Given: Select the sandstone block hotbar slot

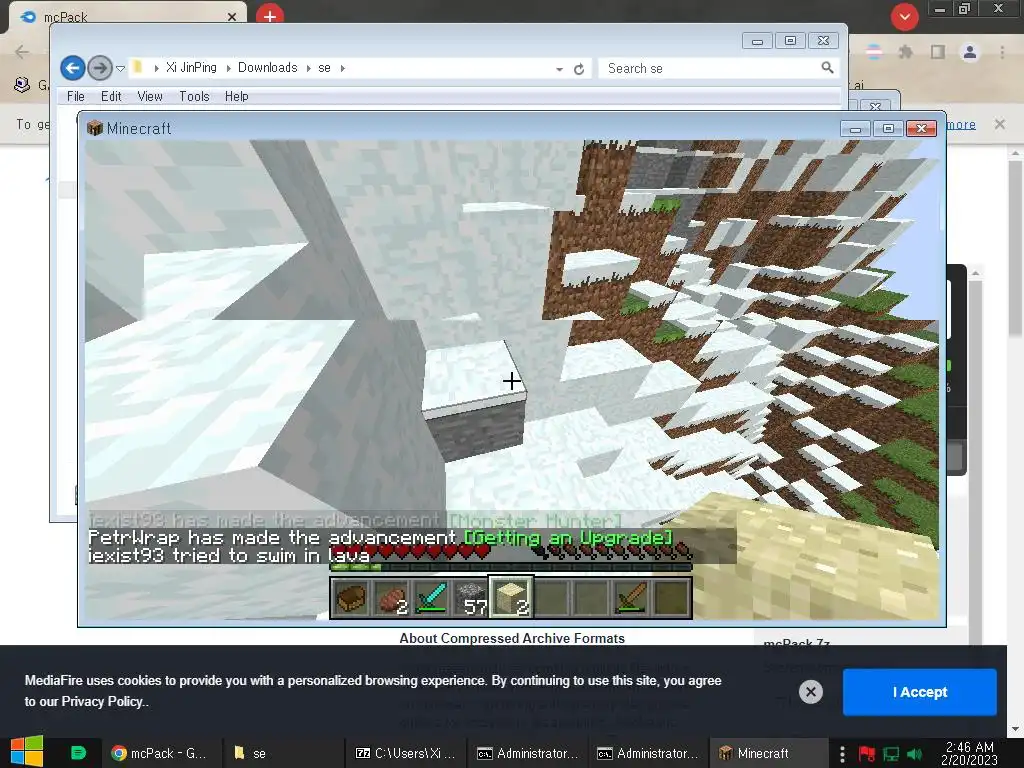Looking at the screenshot, I should click(x=511, y=597).
